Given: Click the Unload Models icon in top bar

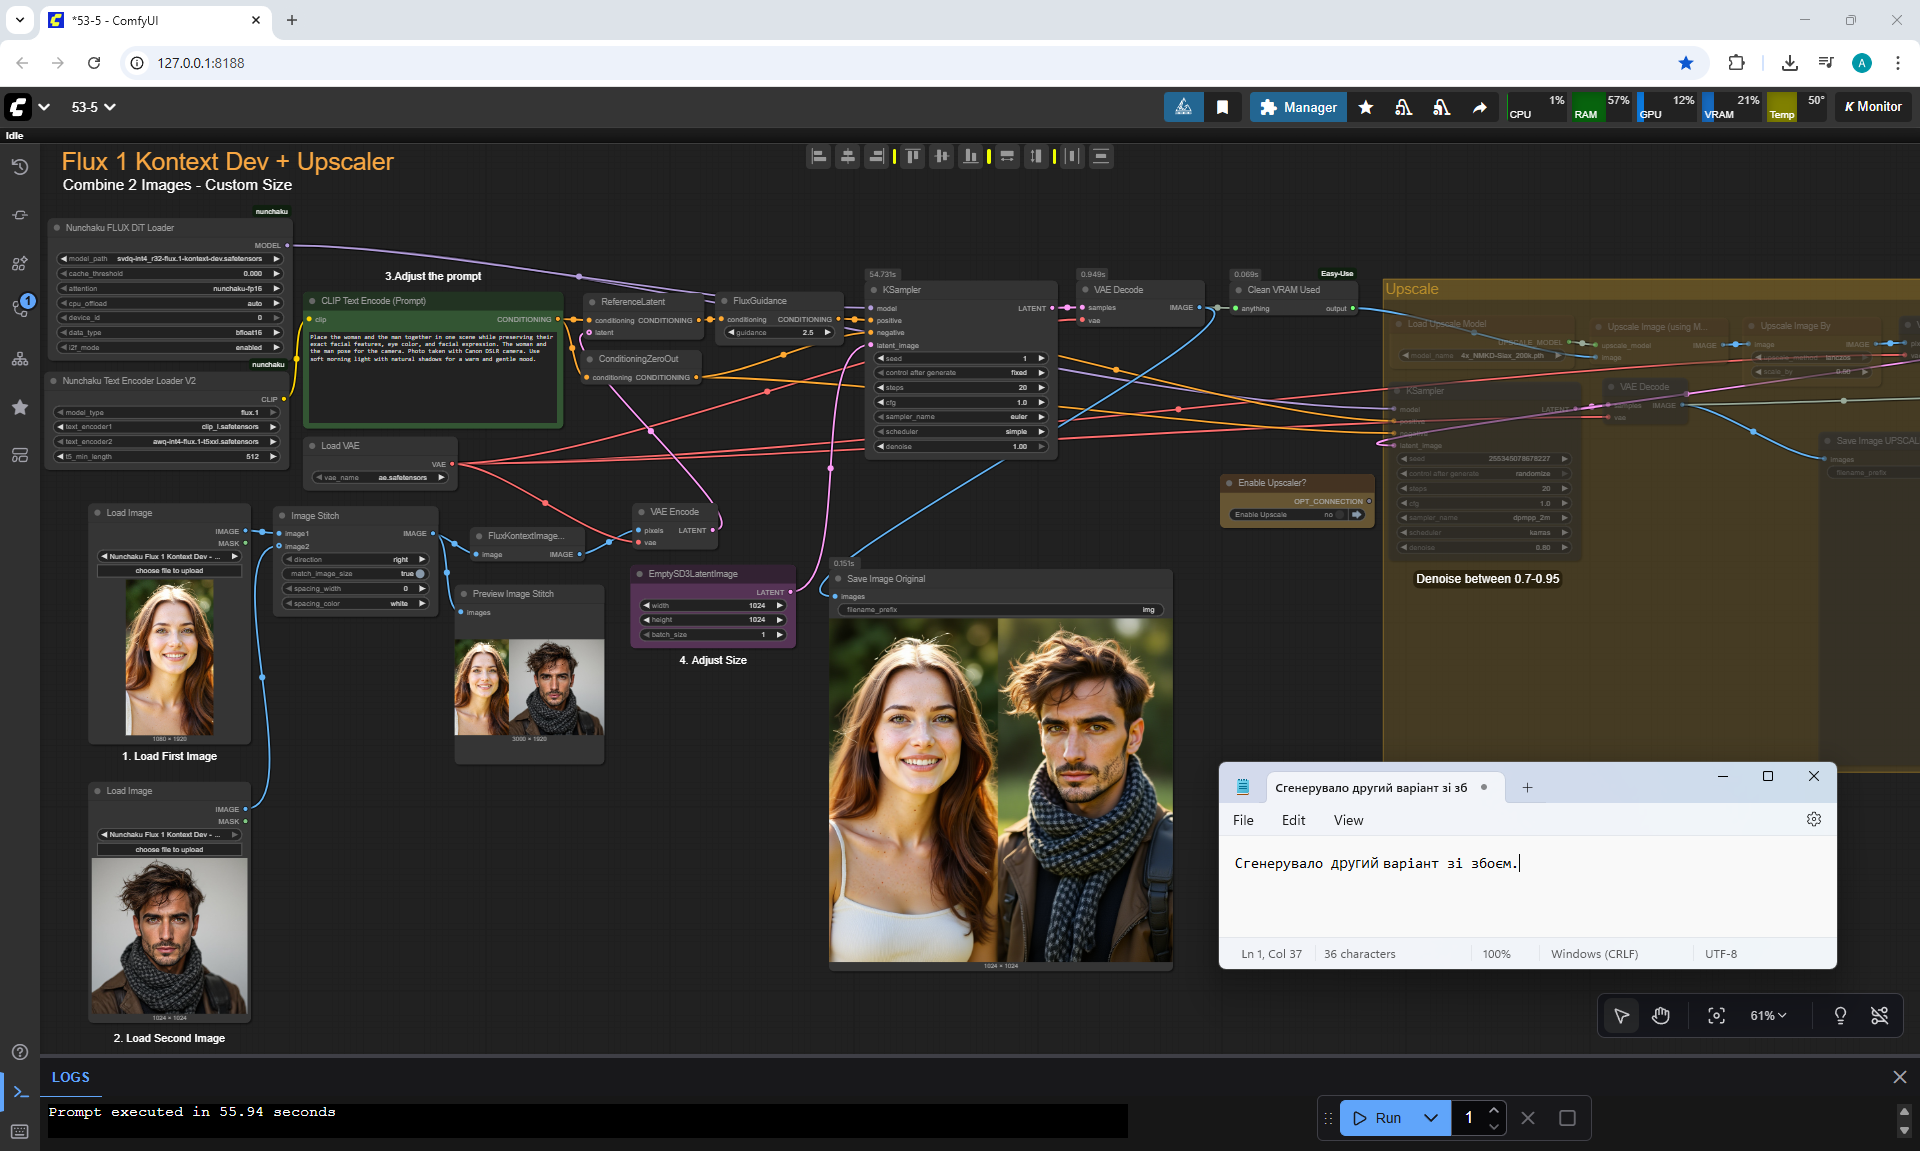Looking at the screenshot, I should [1403, 107].
